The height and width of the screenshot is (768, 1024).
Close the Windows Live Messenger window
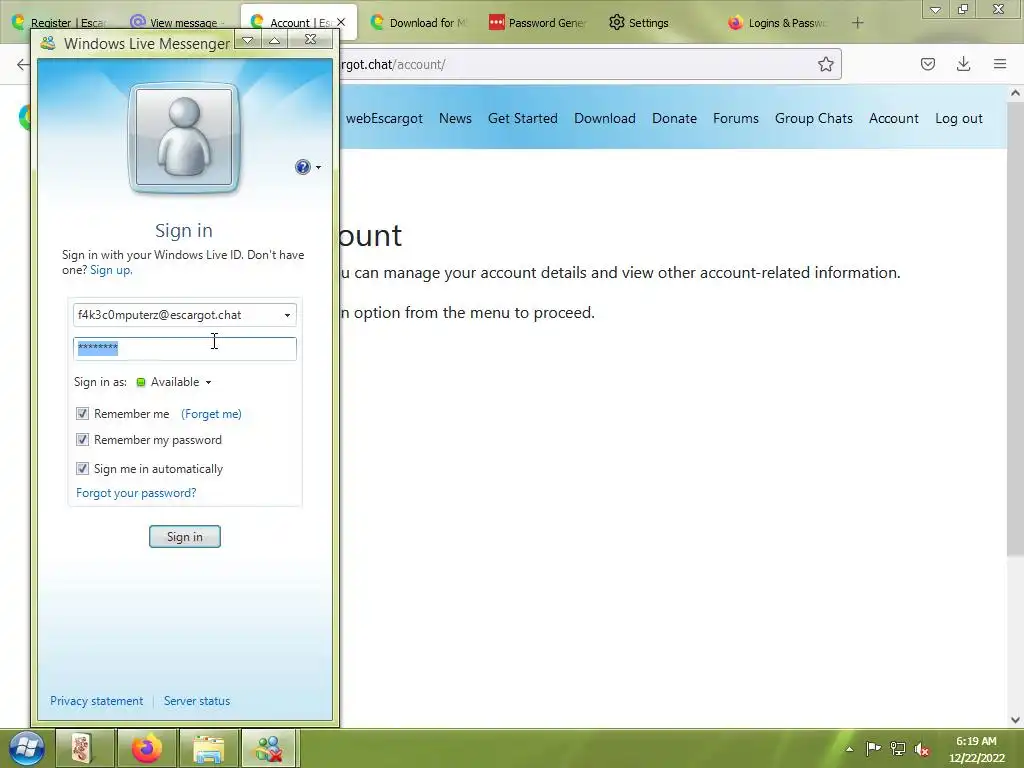click(311, 40)
